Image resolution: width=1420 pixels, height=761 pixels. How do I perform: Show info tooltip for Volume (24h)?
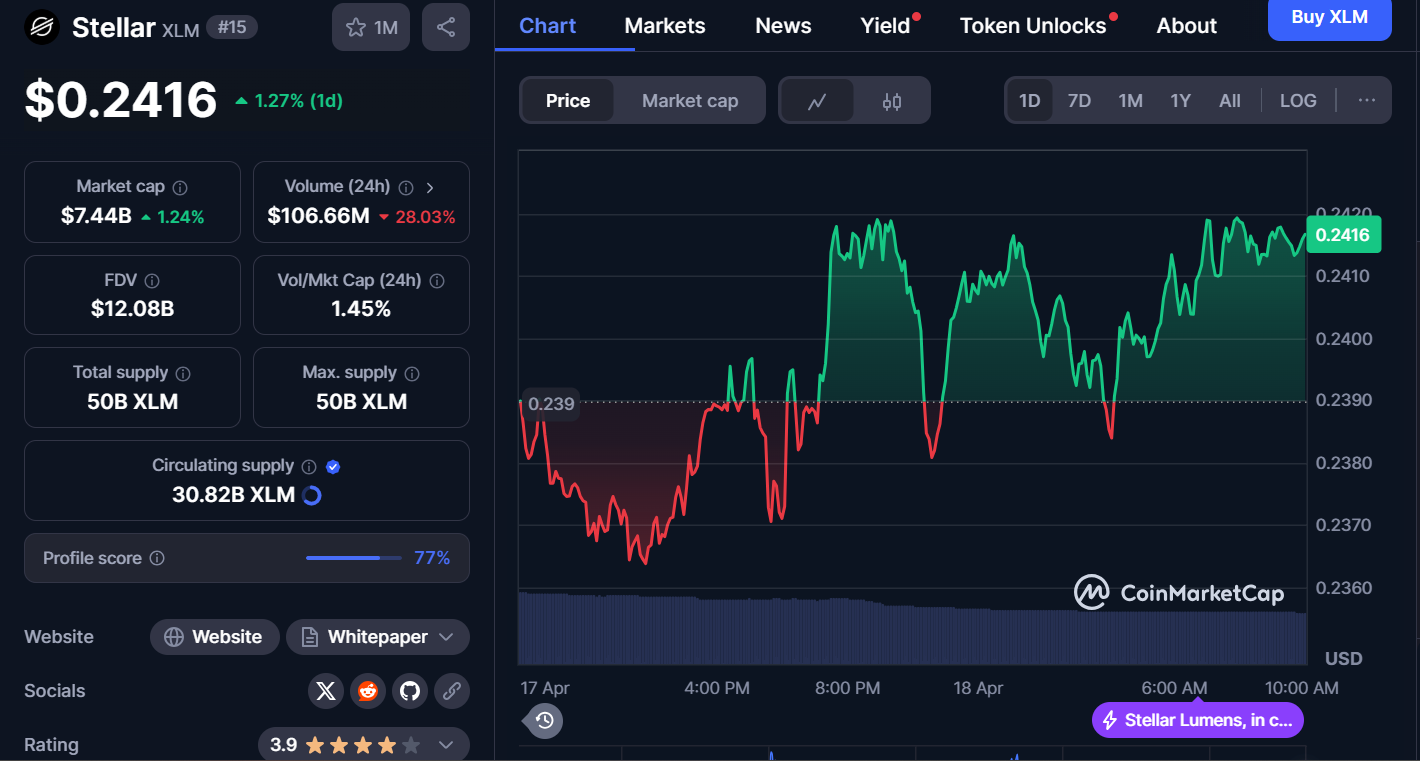click(406, 187)
